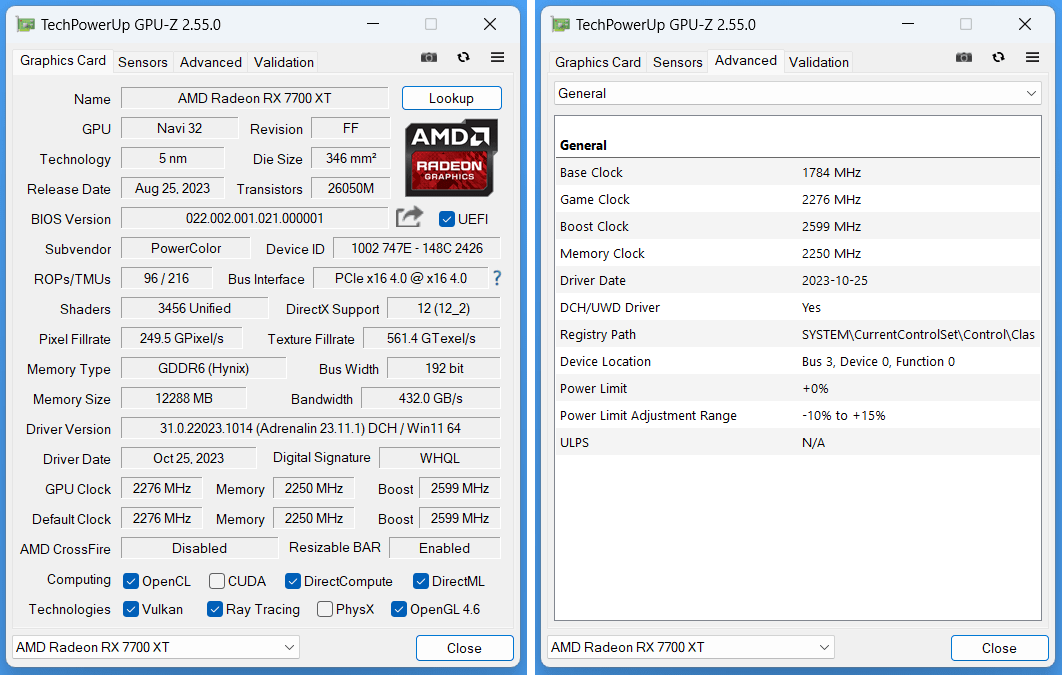Switch to Graphics Card tab in right window
This screenshot has height=675, width=1062.
pos(597,62)
